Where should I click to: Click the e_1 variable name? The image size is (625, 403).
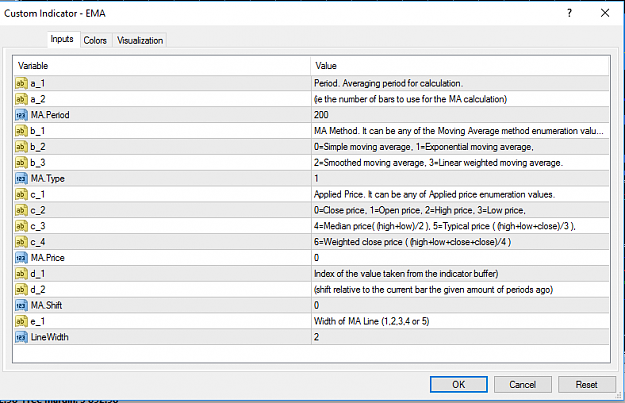(x=38, y=321)
